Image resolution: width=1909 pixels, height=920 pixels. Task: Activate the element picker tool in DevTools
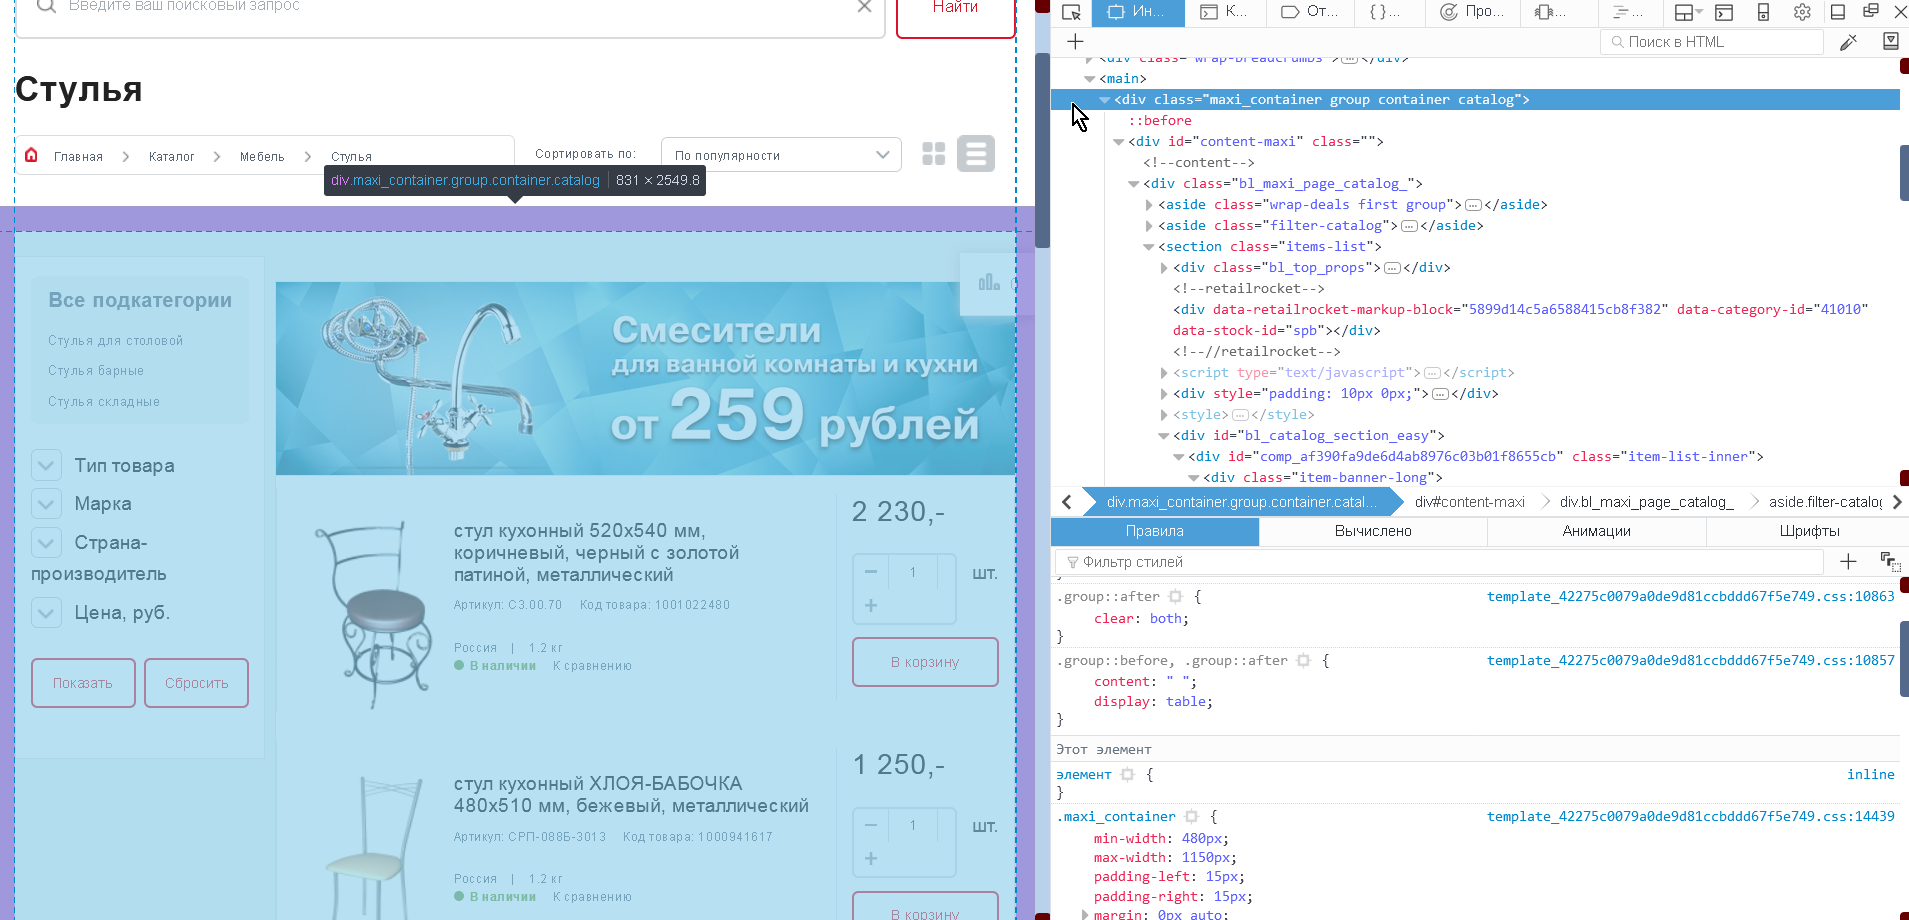point(1072,12)
